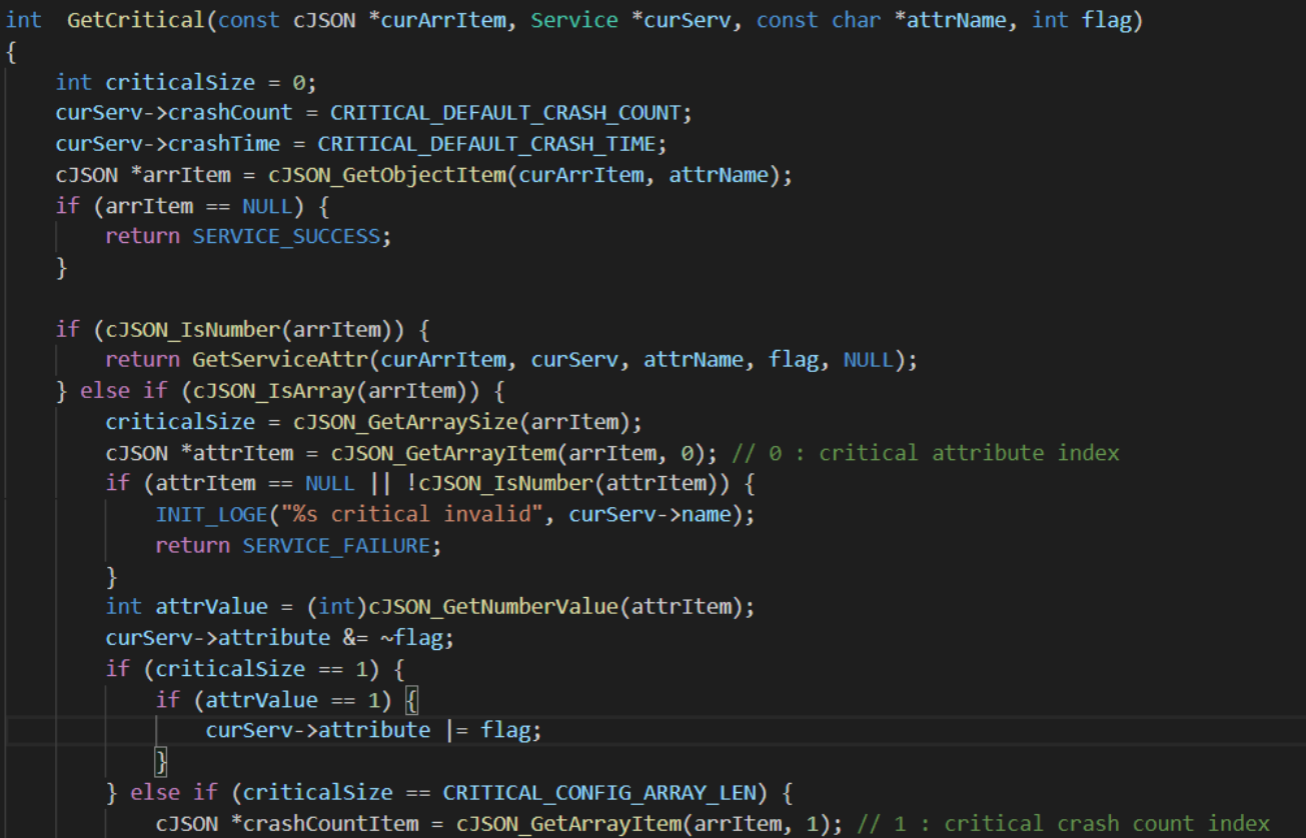Click CRITICAL_DEFAULT_CRASH_TIME constant

[x=487, y=144]
